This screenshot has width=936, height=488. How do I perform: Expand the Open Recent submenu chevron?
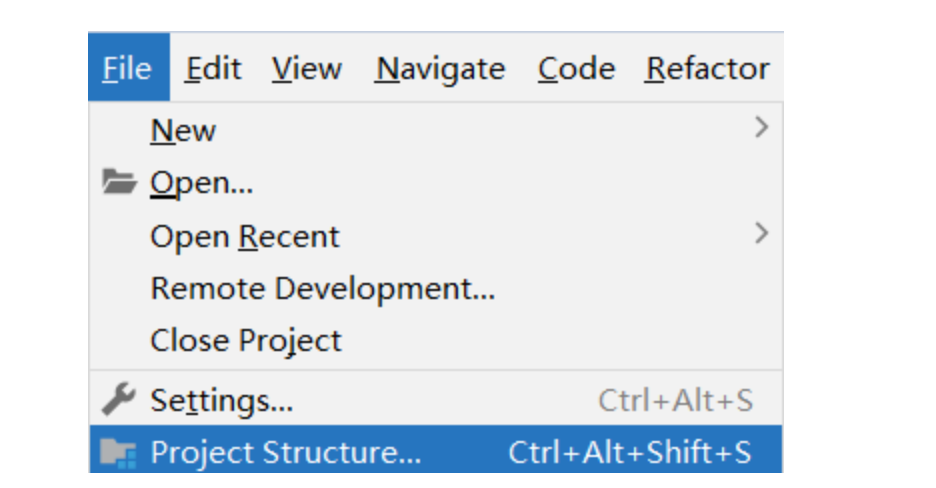tap(761, 233)
